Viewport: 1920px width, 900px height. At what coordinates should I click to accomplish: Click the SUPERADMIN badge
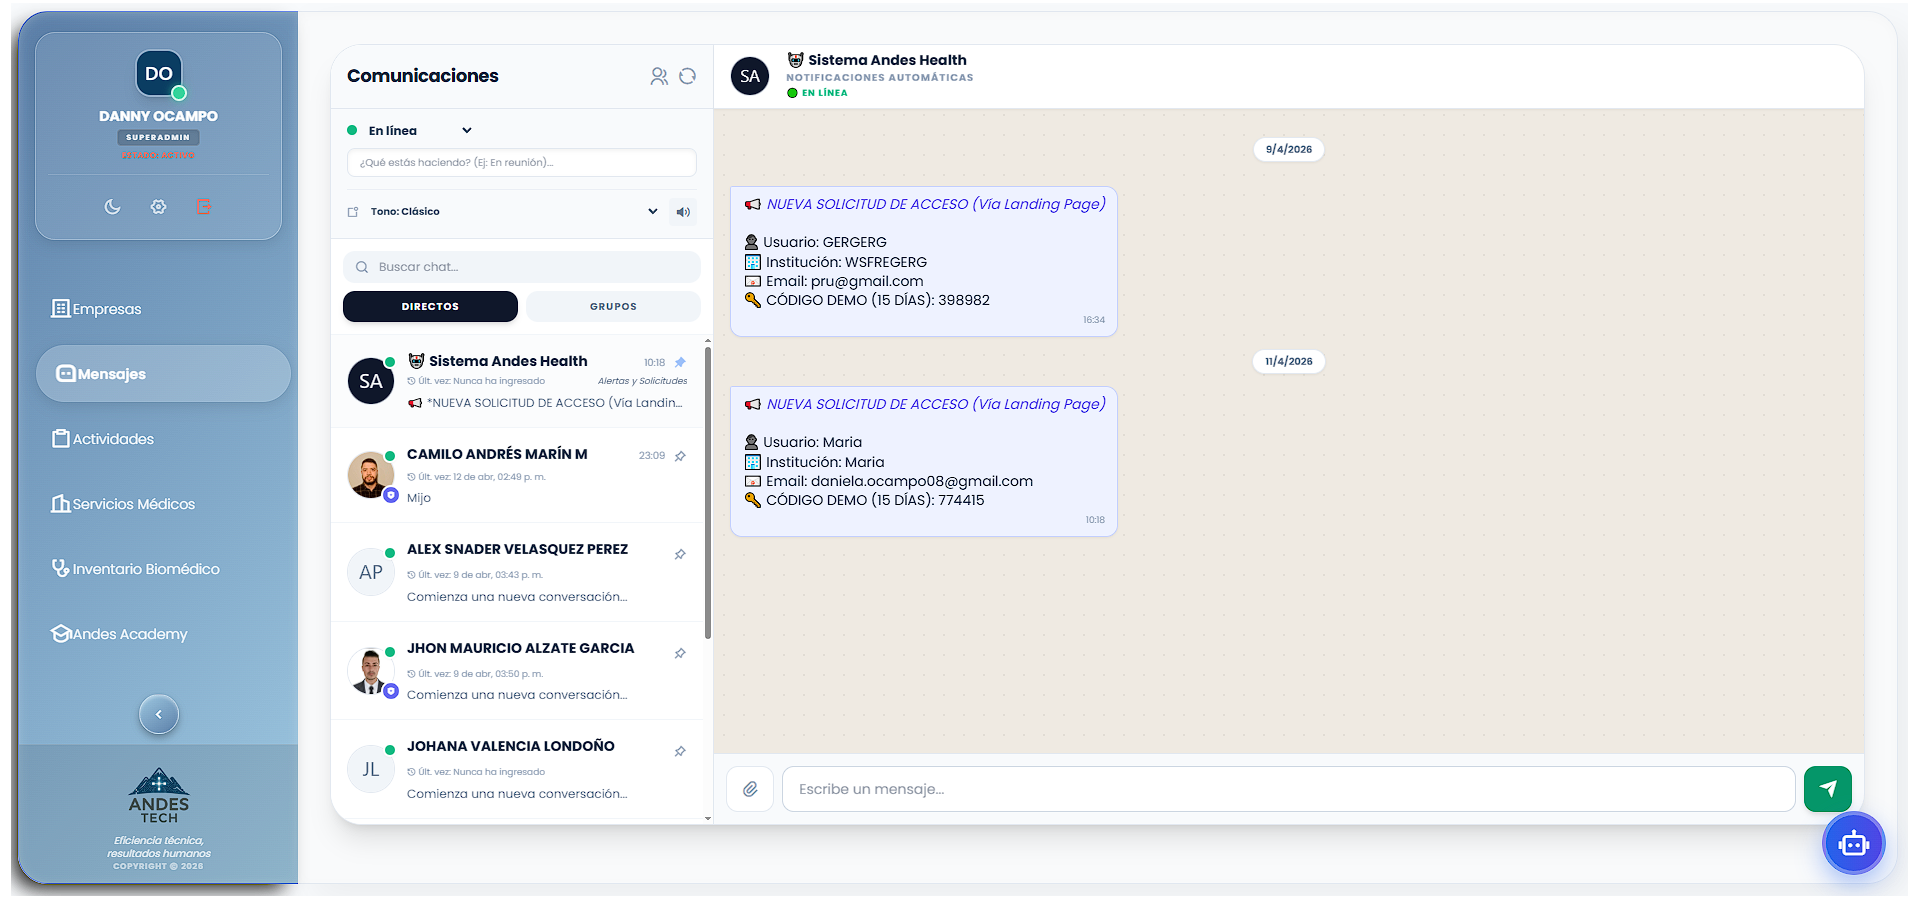pos(158,137)
